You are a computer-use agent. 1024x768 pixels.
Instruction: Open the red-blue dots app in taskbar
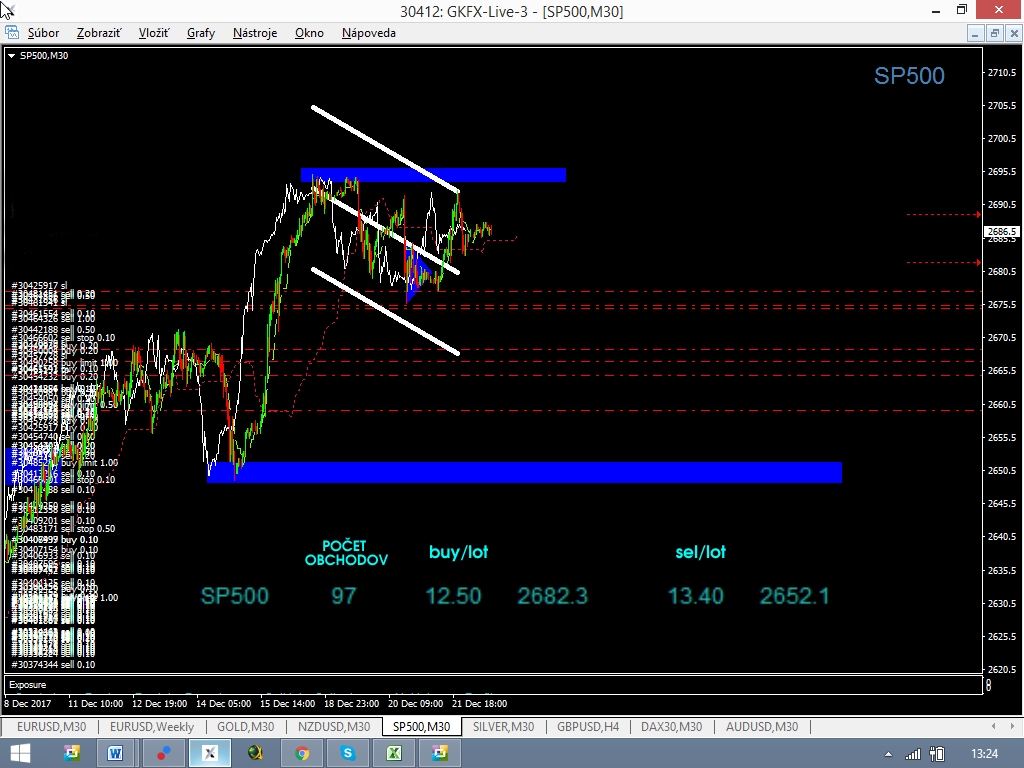point(163,754)
